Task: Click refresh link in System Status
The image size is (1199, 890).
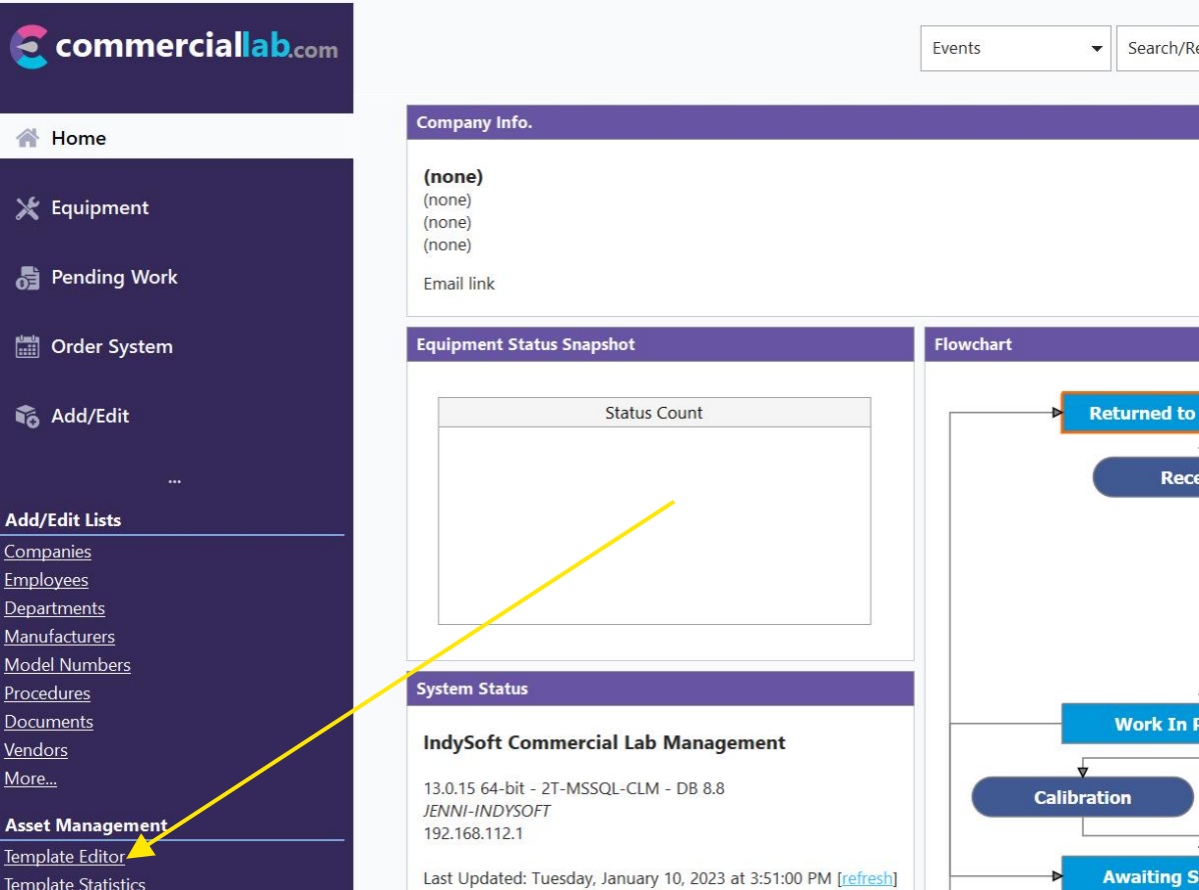Action: [x=866, y=878]
